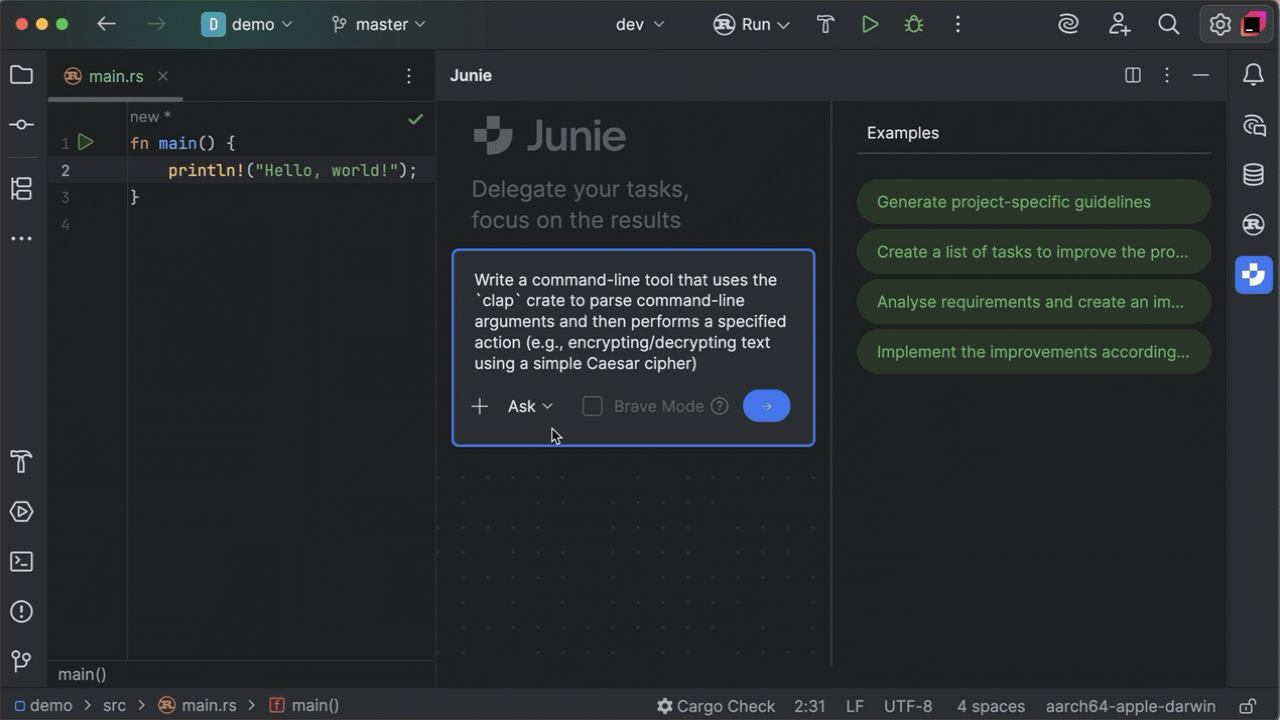Click the main() sticky breadcrumb below editor
The image size is (1280, 720).
(x=82, y=675)
